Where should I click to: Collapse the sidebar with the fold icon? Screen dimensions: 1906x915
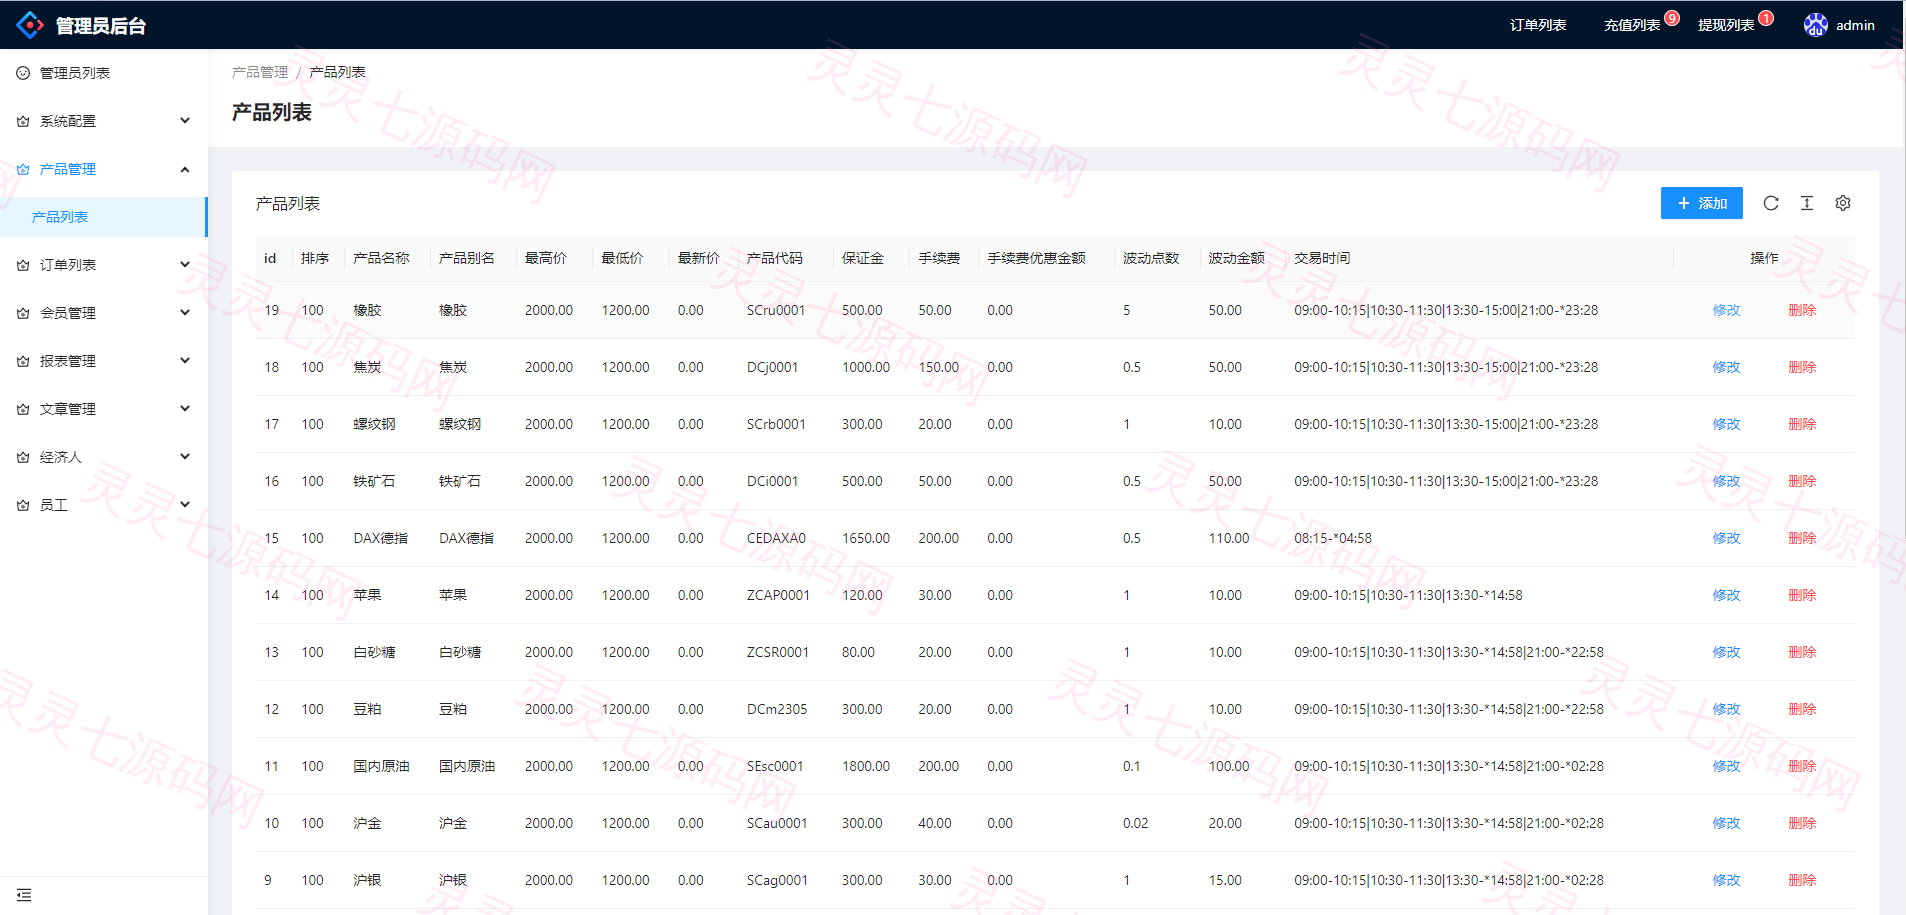24,895
